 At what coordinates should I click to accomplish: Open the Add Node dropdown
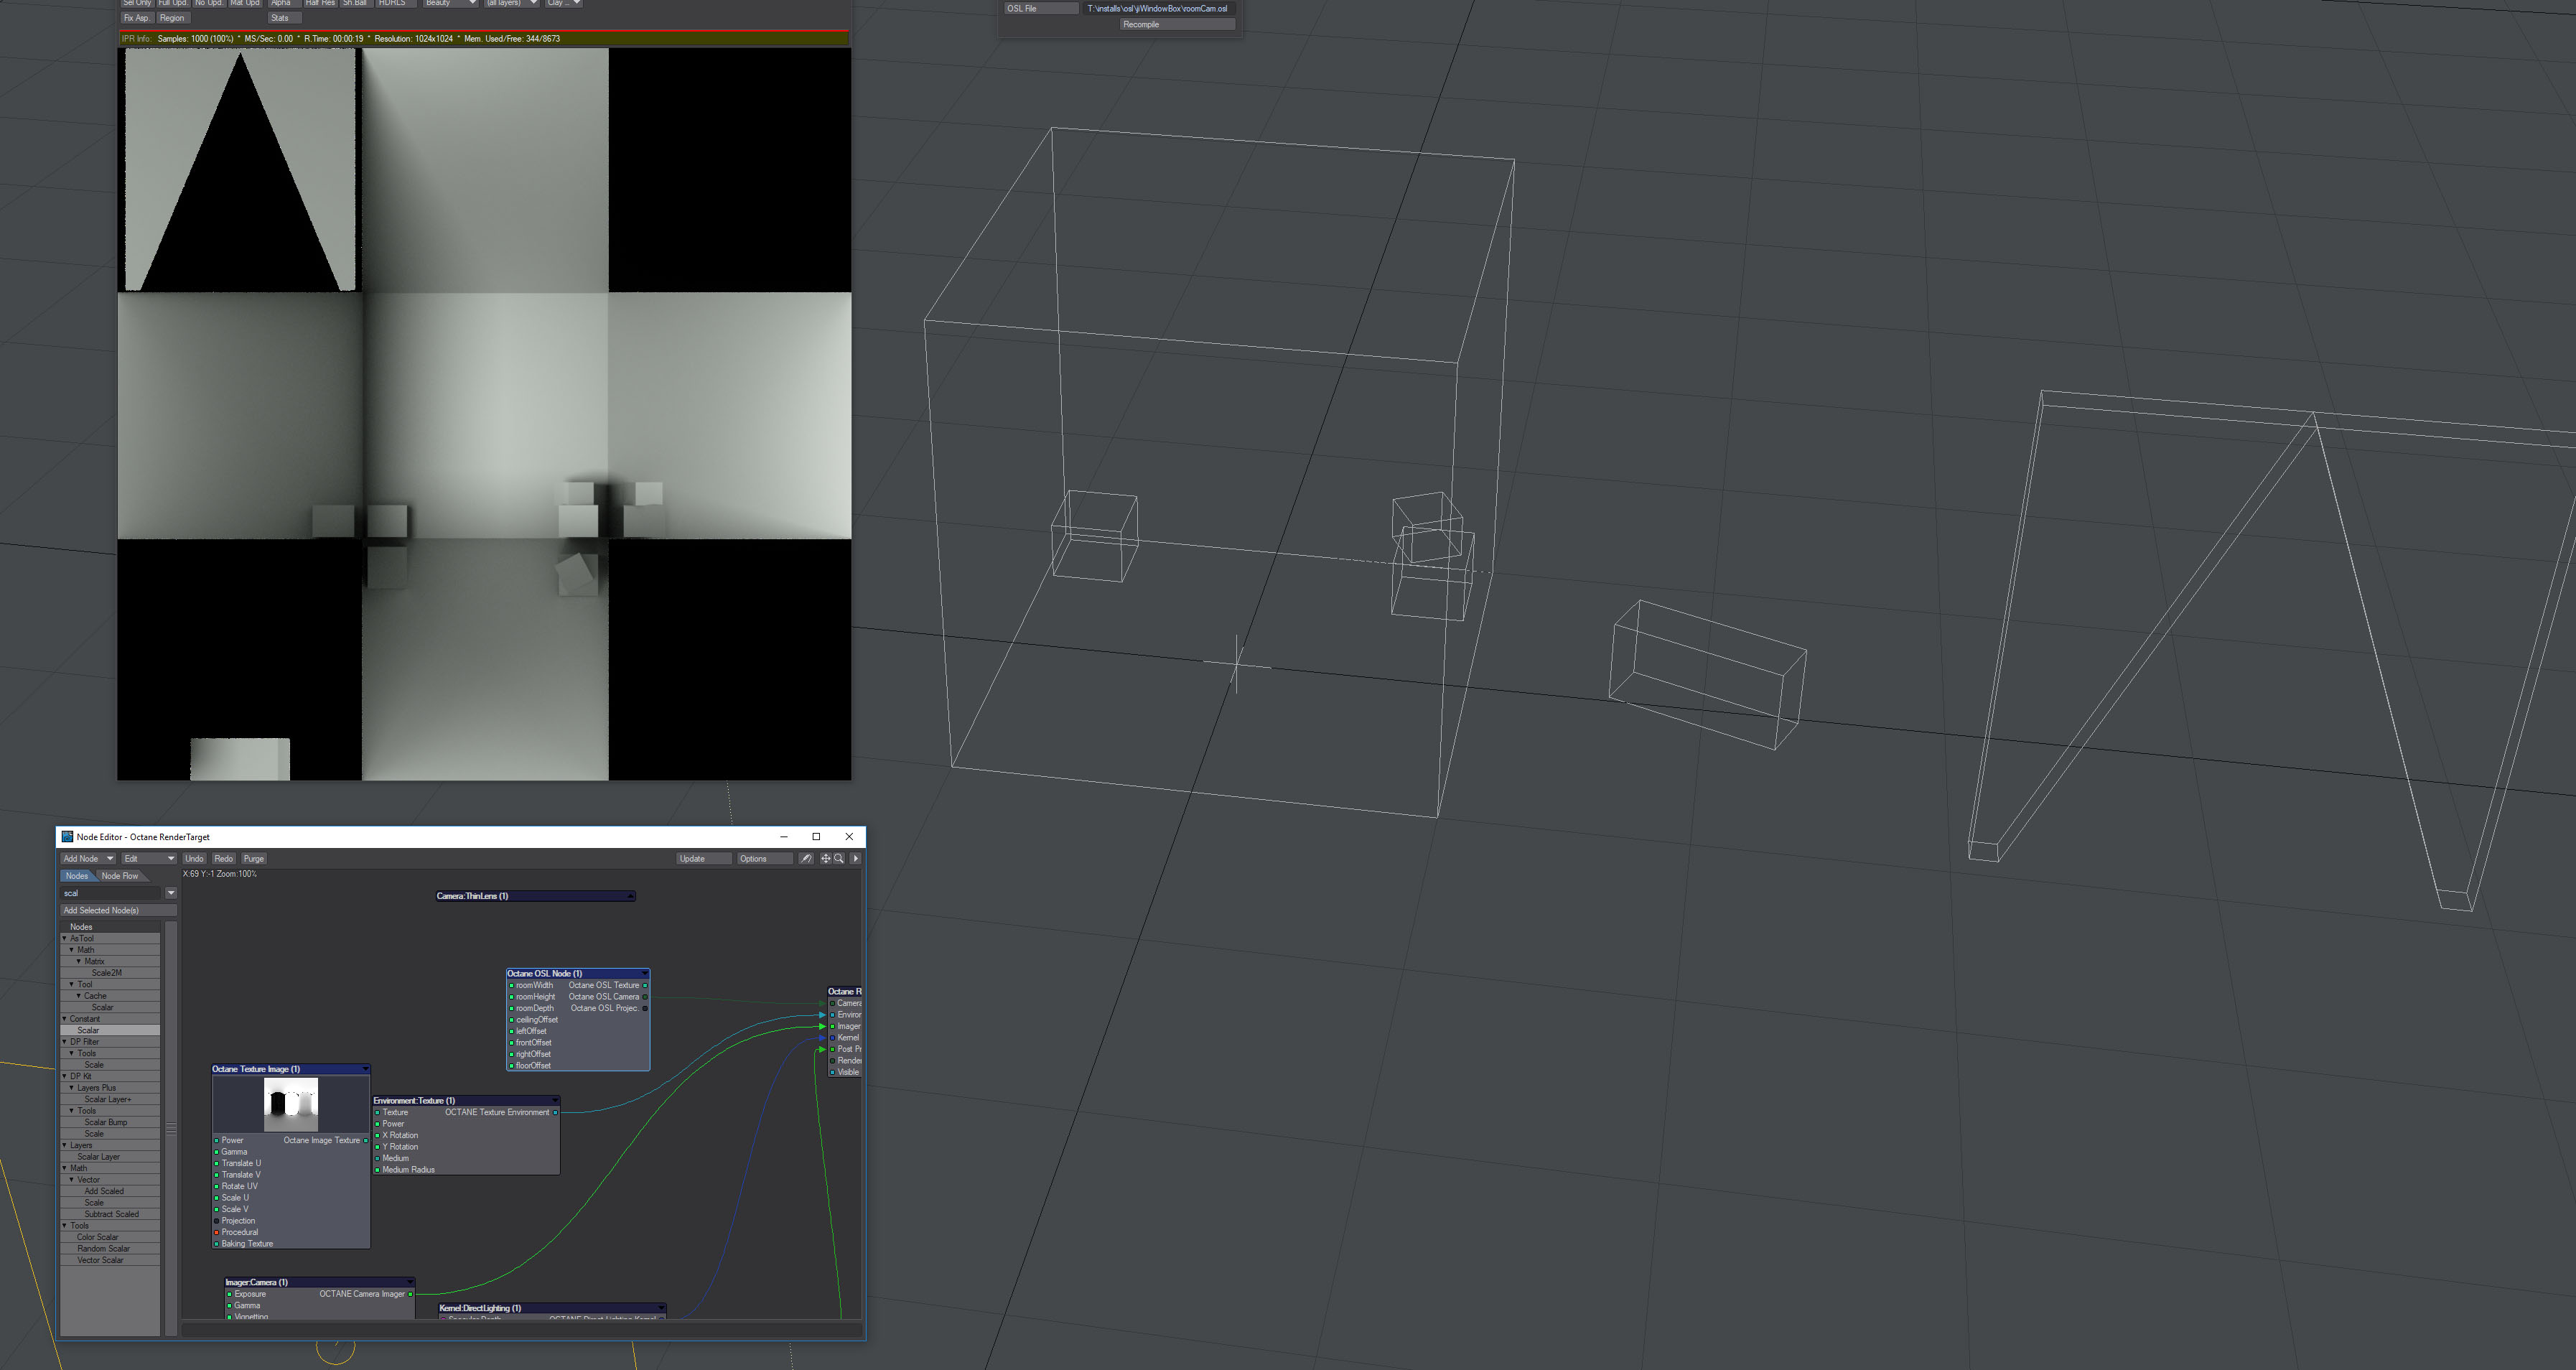click(87, 859)
